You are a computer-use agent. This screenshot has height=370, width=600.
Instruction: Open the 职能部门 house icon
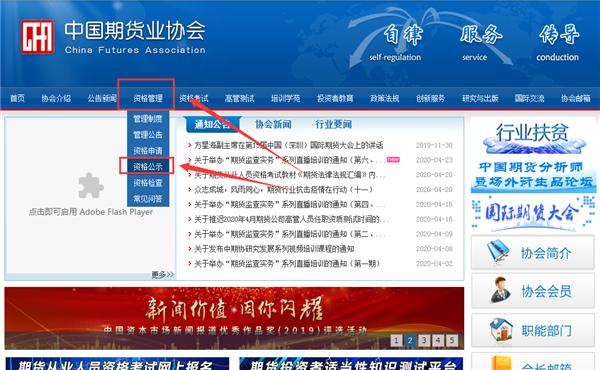tap(501, 330)
